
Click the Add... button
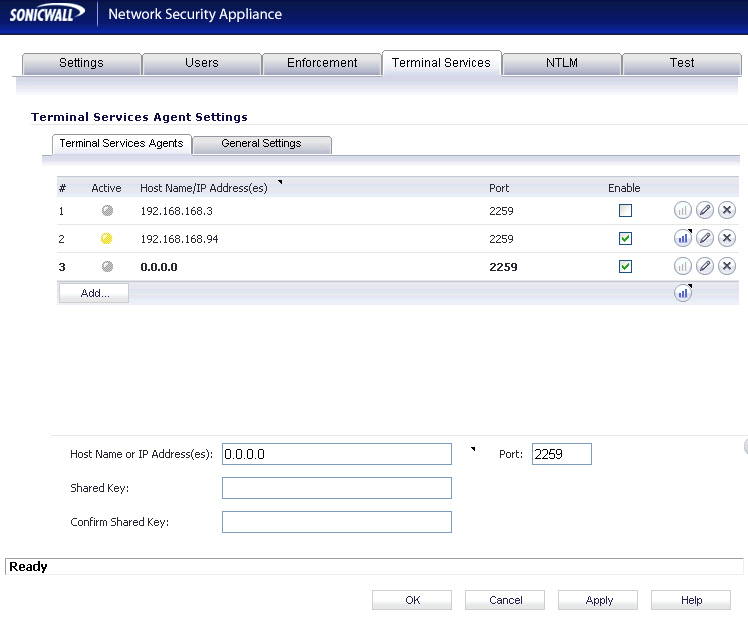[x=94, y=293]
